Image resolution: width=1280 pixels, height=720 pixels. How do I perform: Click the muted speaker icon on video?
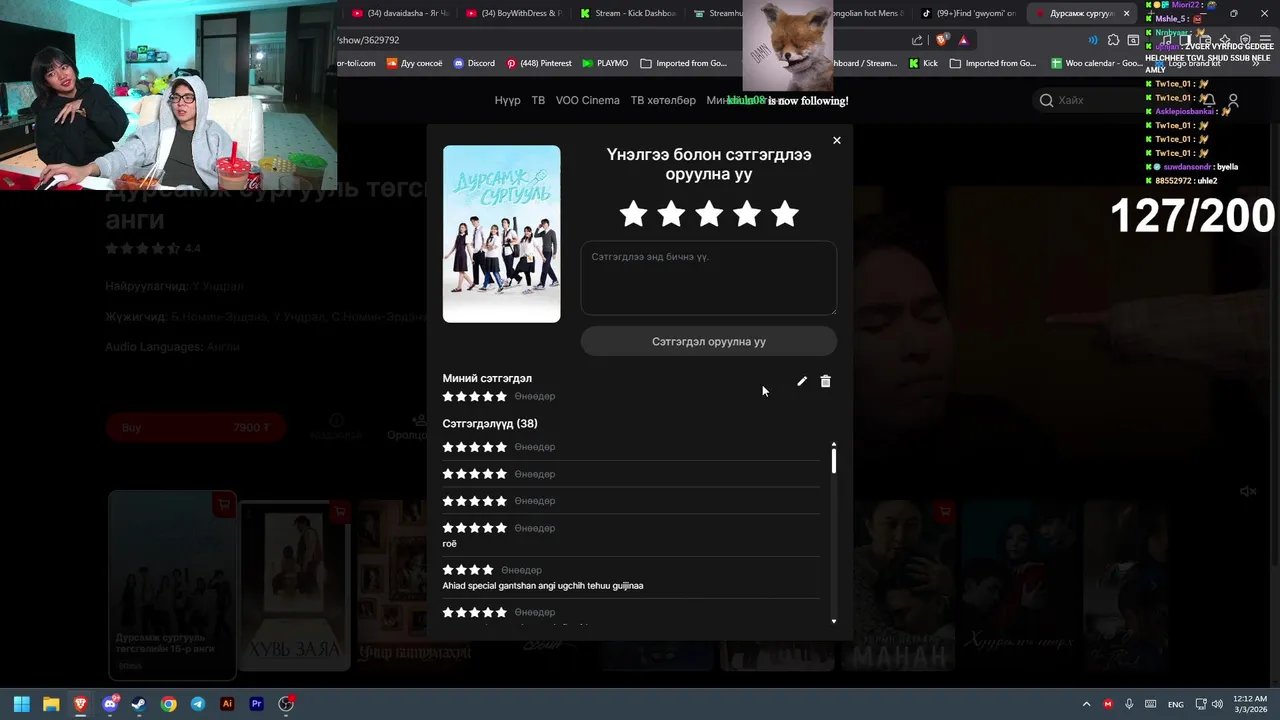[x=1248, y=491]
